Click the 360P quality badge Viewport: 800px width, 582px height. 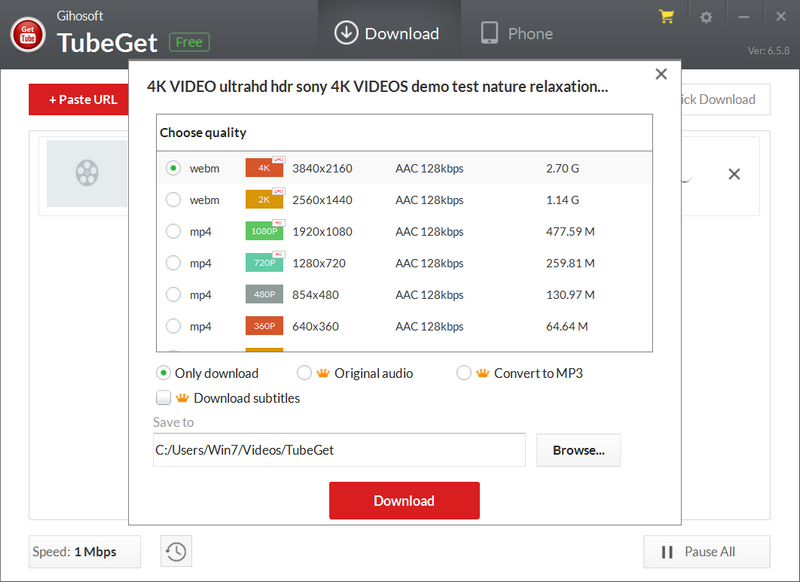point(264,326)
